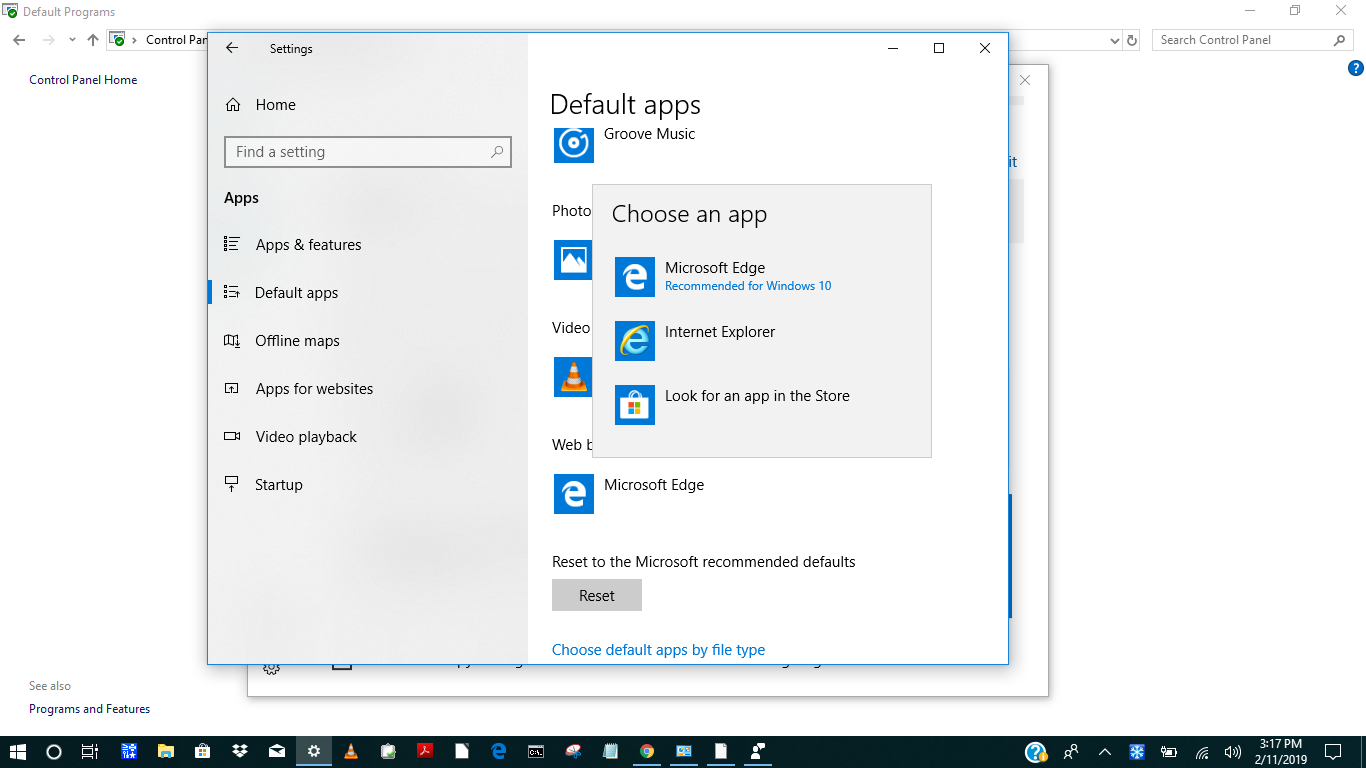
Task: Open Snipping Tool from the taskbar
Action: (x=573, y=751)
